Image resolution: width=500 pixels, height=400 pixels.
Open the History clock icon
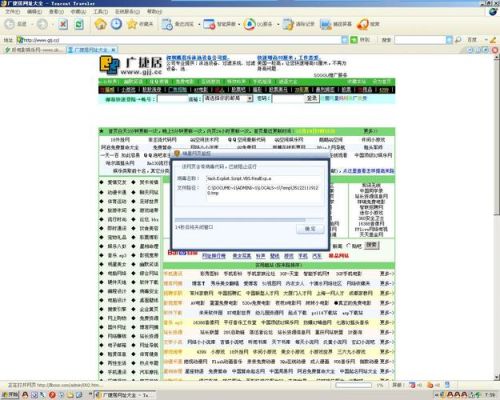116,24
